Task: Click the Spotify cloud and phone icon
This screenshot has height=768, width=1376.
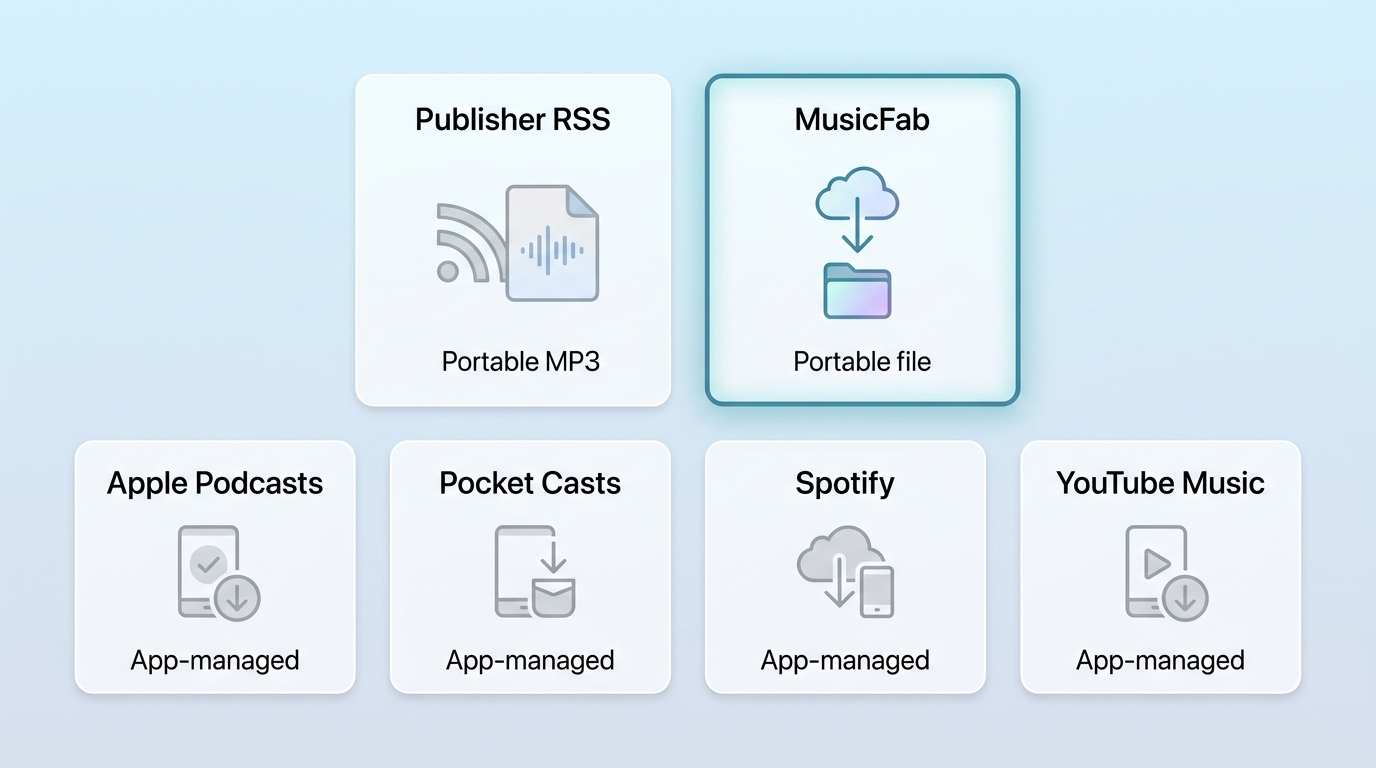Action: click(x=846, y=572)
